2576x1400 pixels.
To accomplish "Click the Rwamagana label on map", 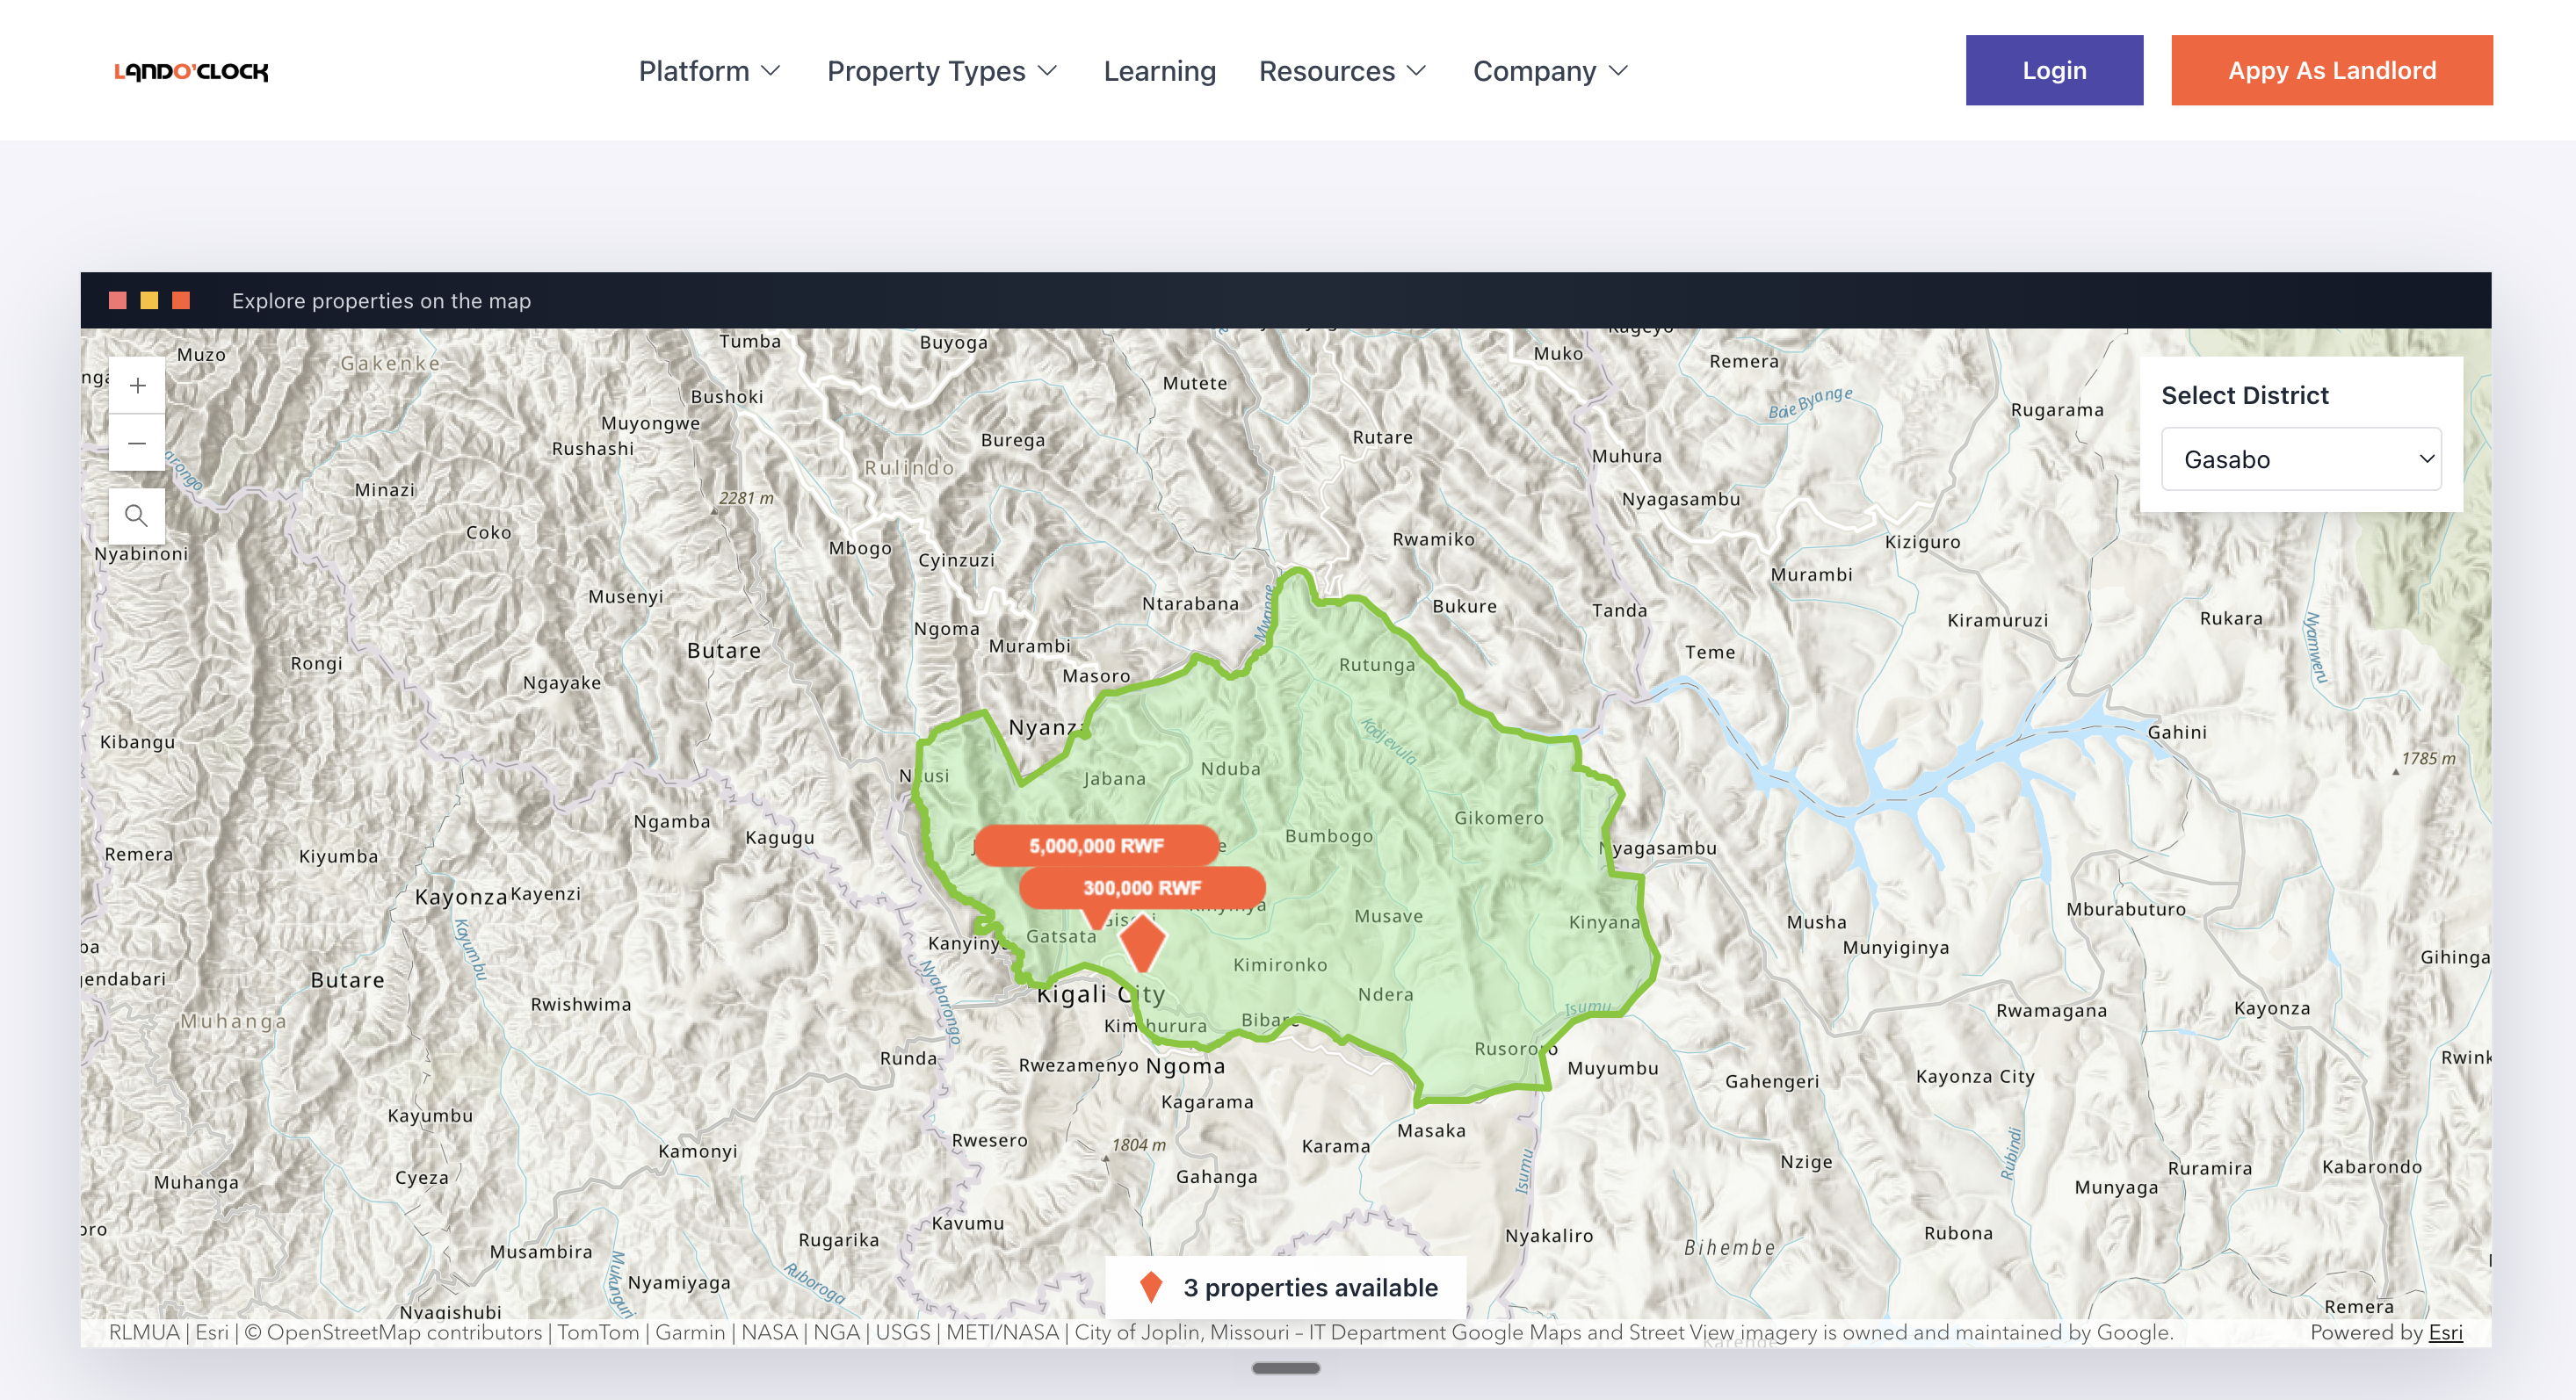I will (2051, 1011).
